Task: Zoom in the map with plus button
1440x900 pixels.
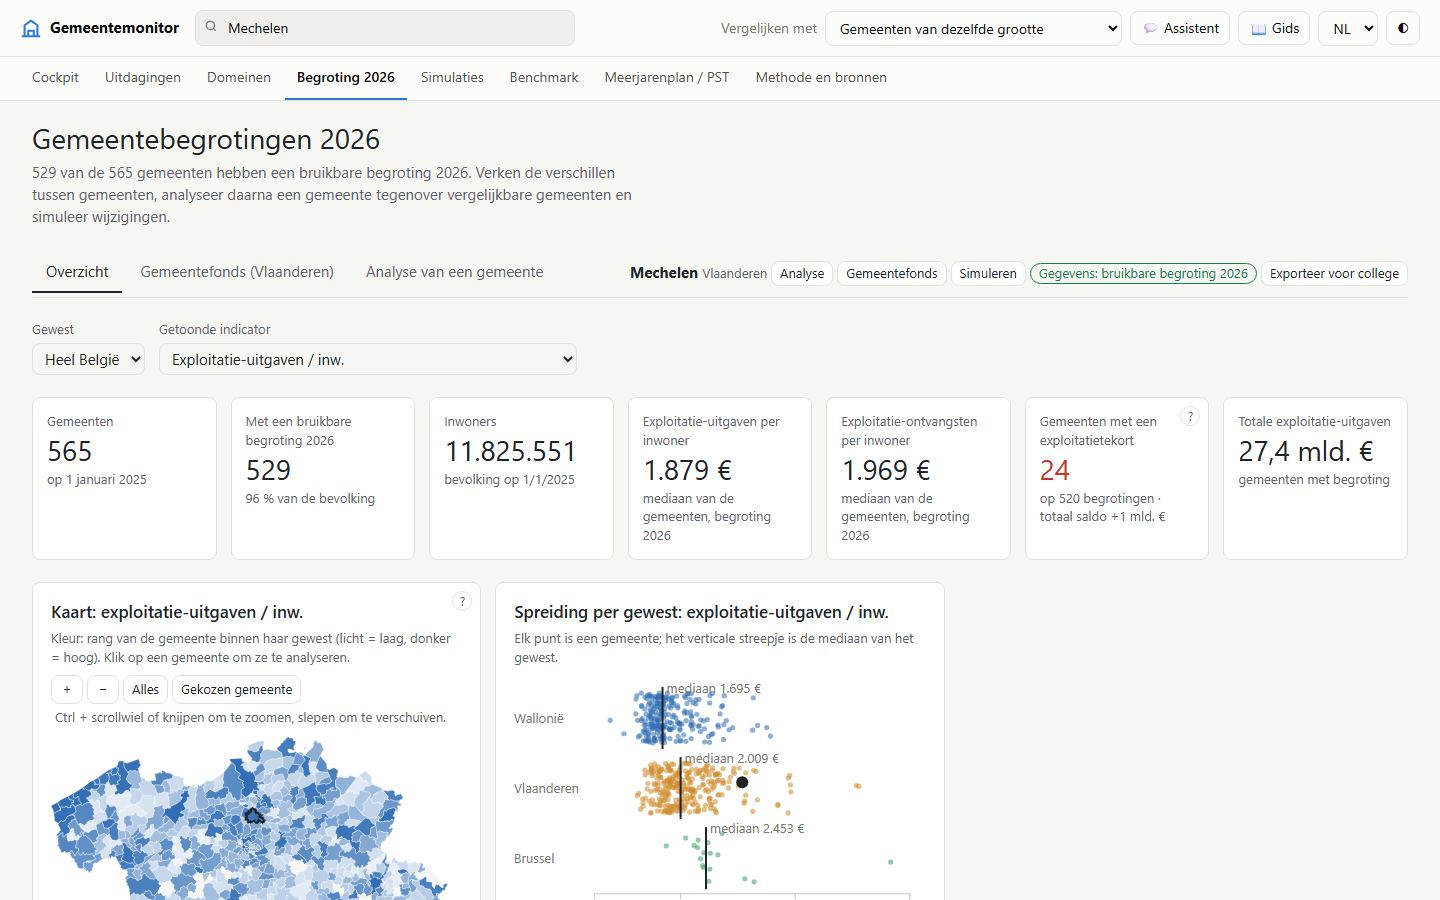Action: tap(67, 689)
